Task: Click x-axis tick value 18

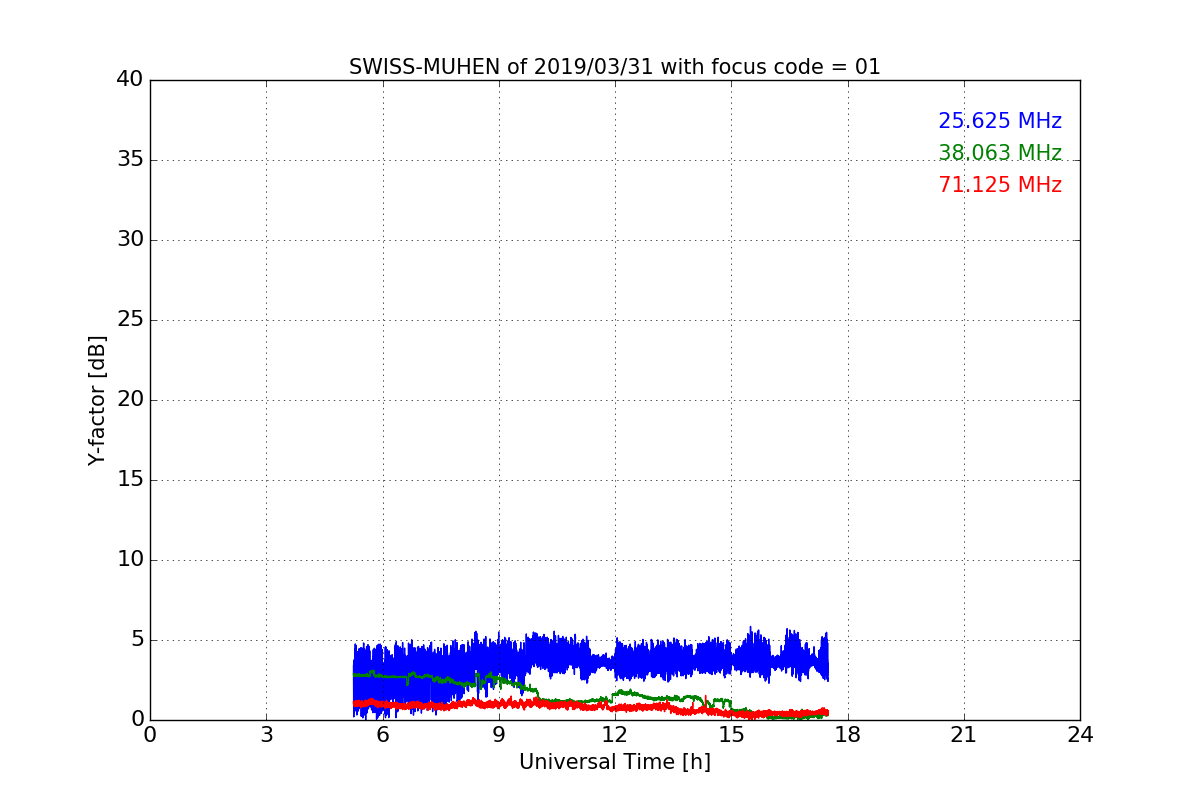Action: click(848, 735)
